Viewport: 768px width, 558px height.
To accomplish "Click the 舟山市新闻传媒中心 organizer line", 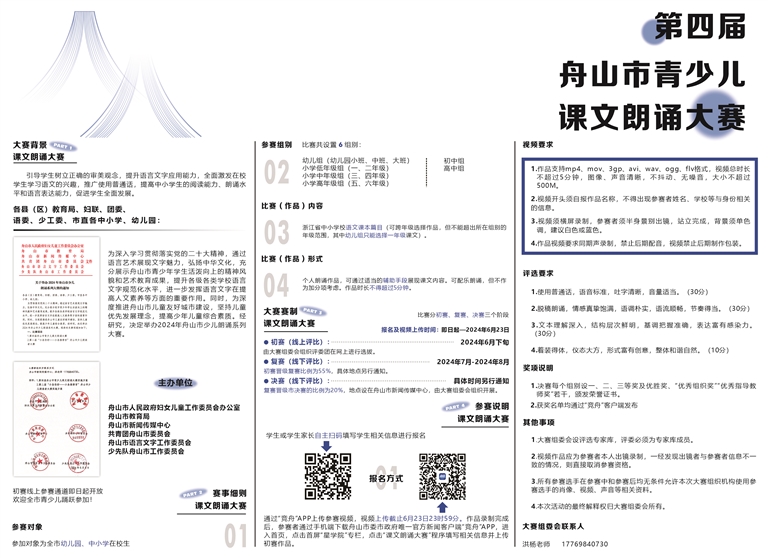I will pyautogui.click(x=139, y=425).
